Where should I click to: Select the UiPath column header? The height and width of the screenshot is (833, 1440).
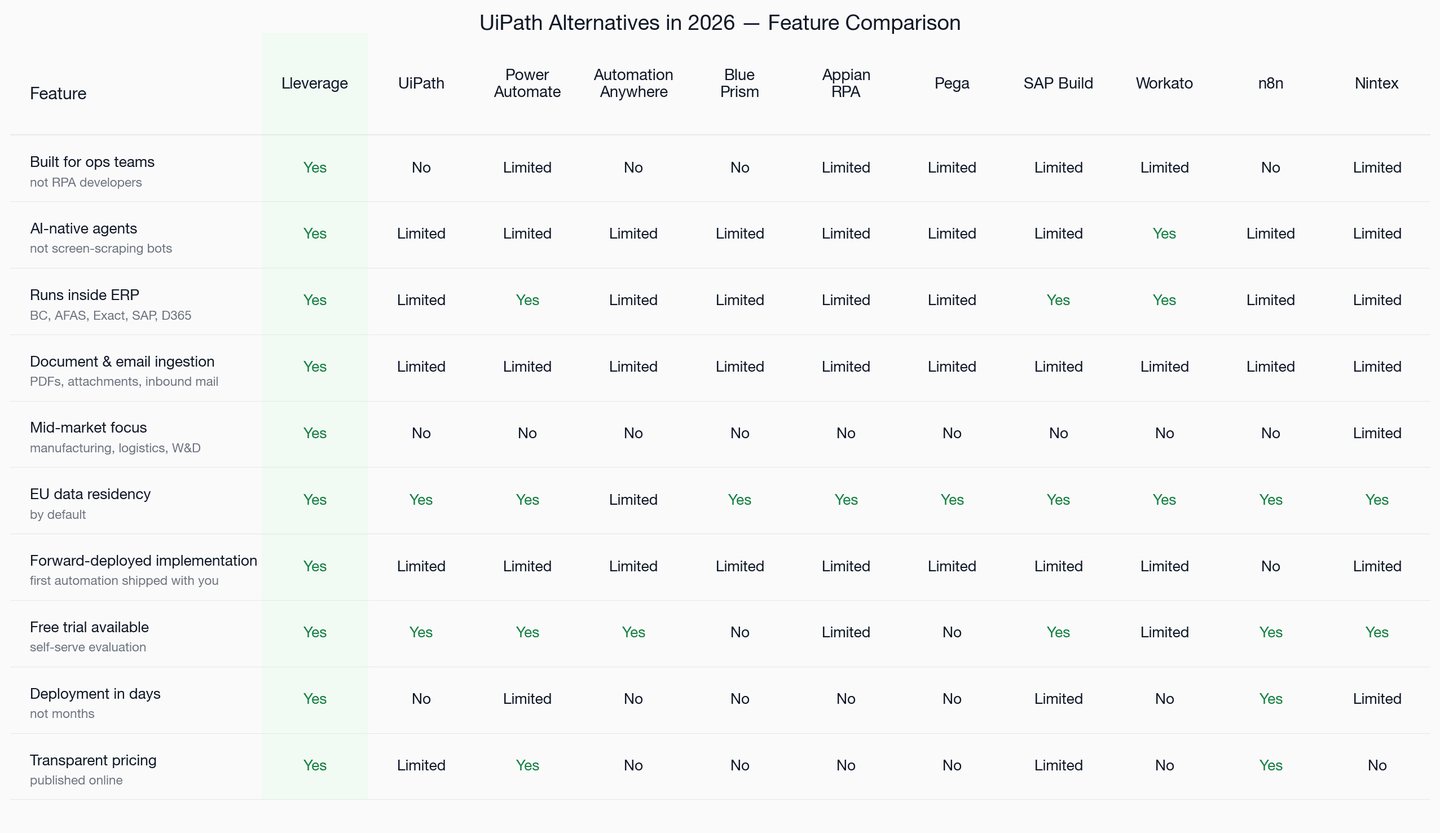pos(421,83)
